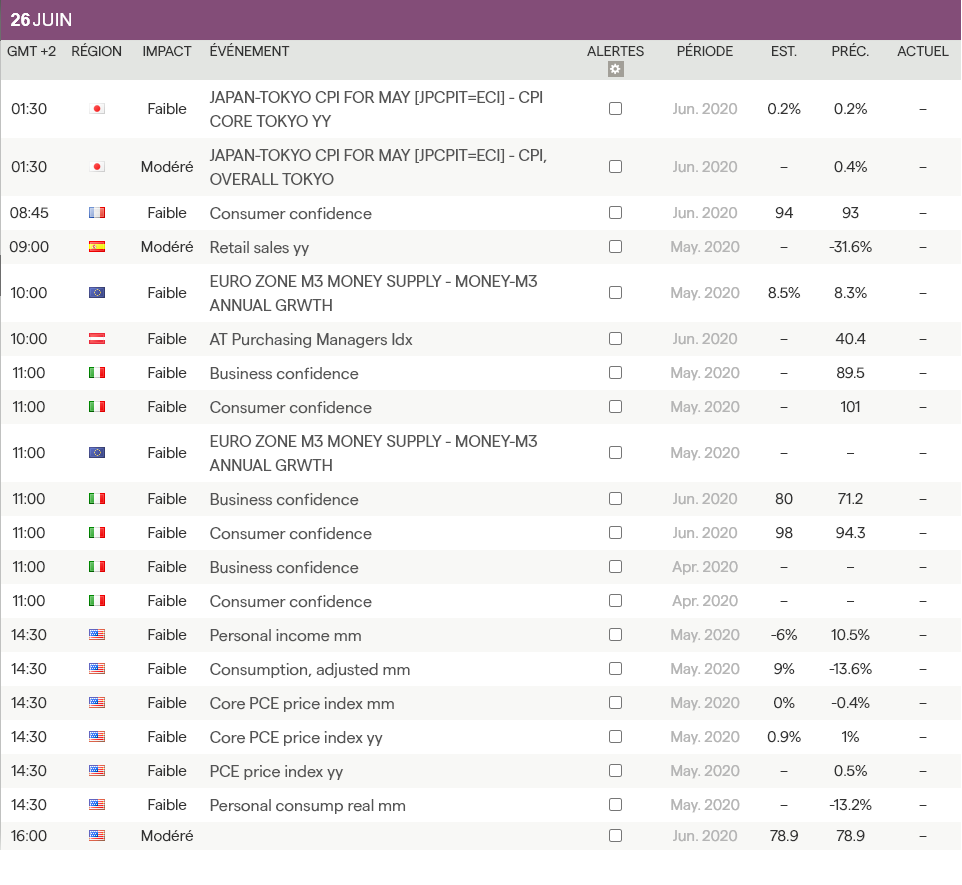Click Italy flag in Apr. 2020 Consumer confidence row
The height and width of the screenshot is (885, 962).
(97, 601)
